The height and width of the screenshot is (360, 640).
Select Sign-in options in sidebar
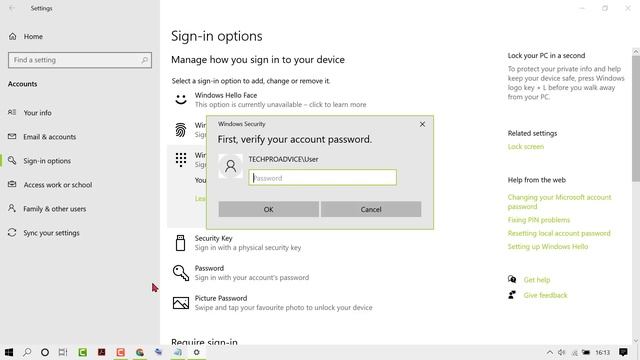[47, 161]
